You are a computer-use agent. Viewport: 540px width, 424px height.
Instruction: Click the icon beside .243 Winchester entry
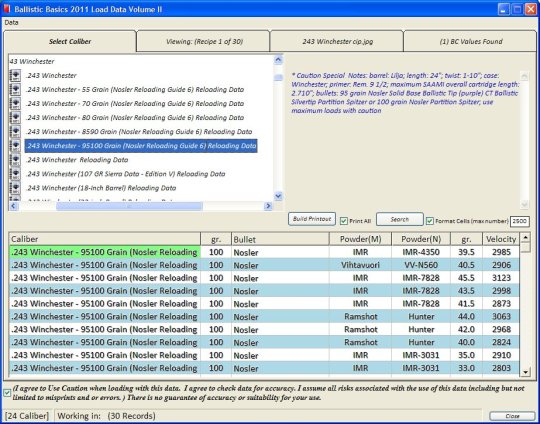pyautogui.click(x=15, y=75)
